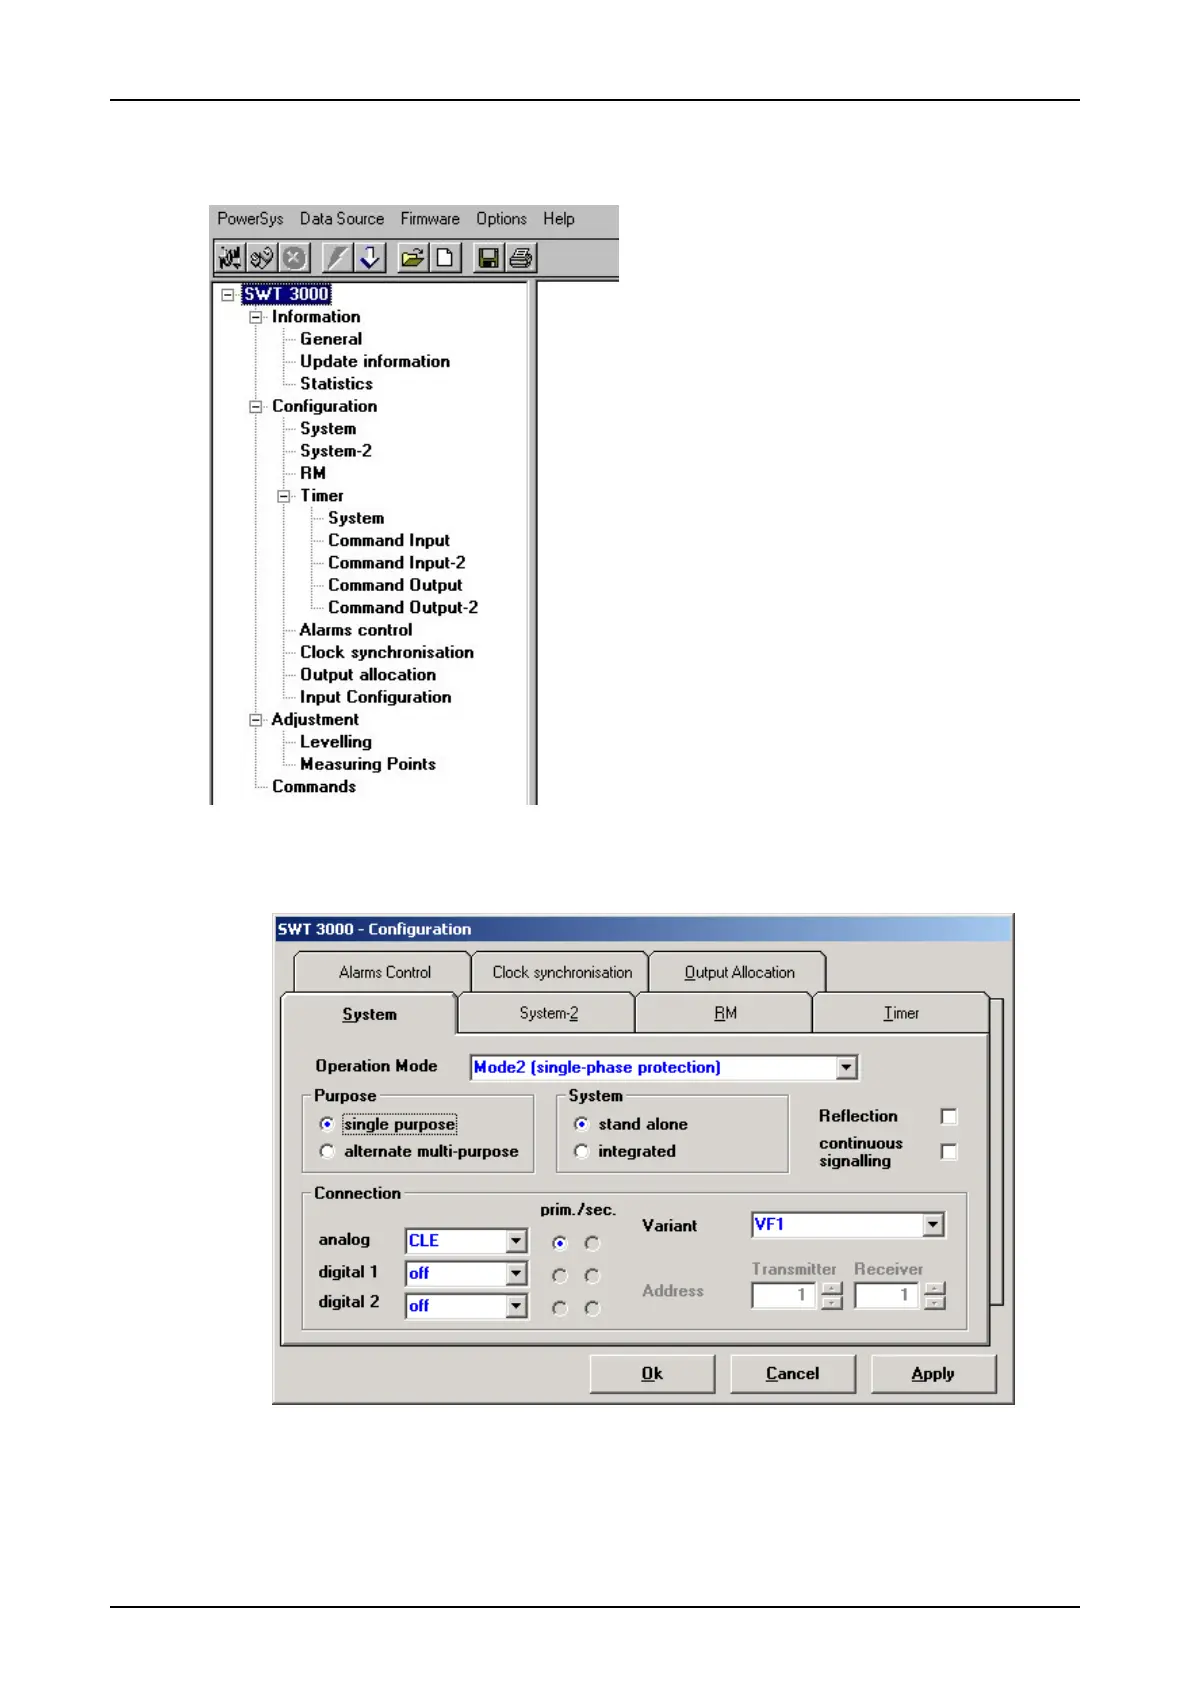Open the Firmware menu
Screen dimensions: 1190x1684
430,219
